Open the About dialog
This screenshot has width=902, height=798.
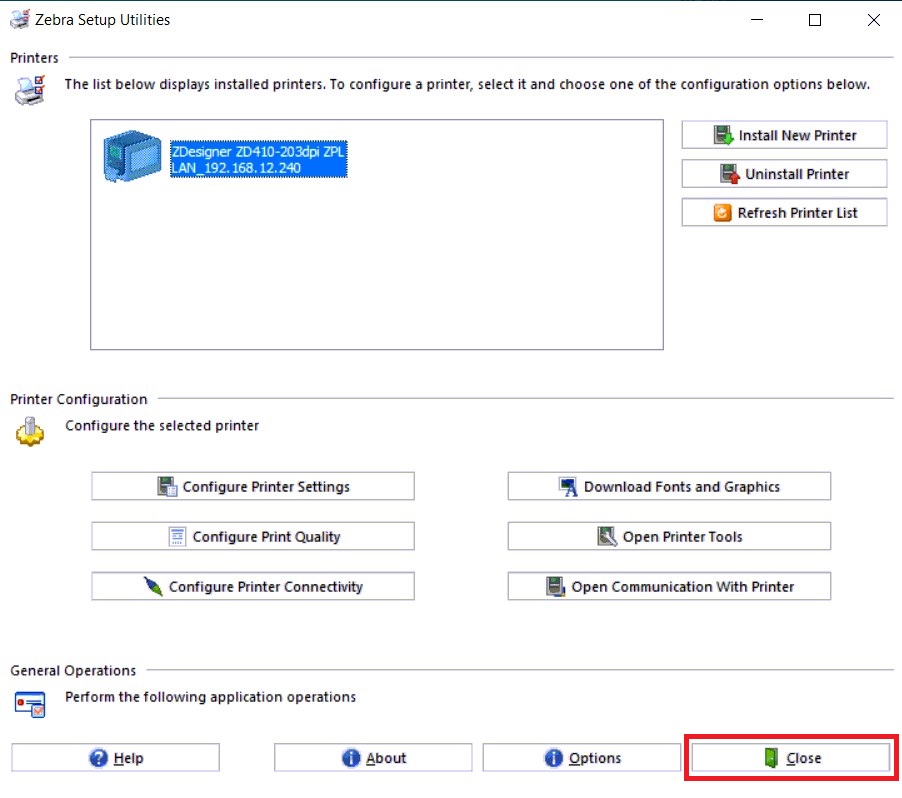point(373,758)
